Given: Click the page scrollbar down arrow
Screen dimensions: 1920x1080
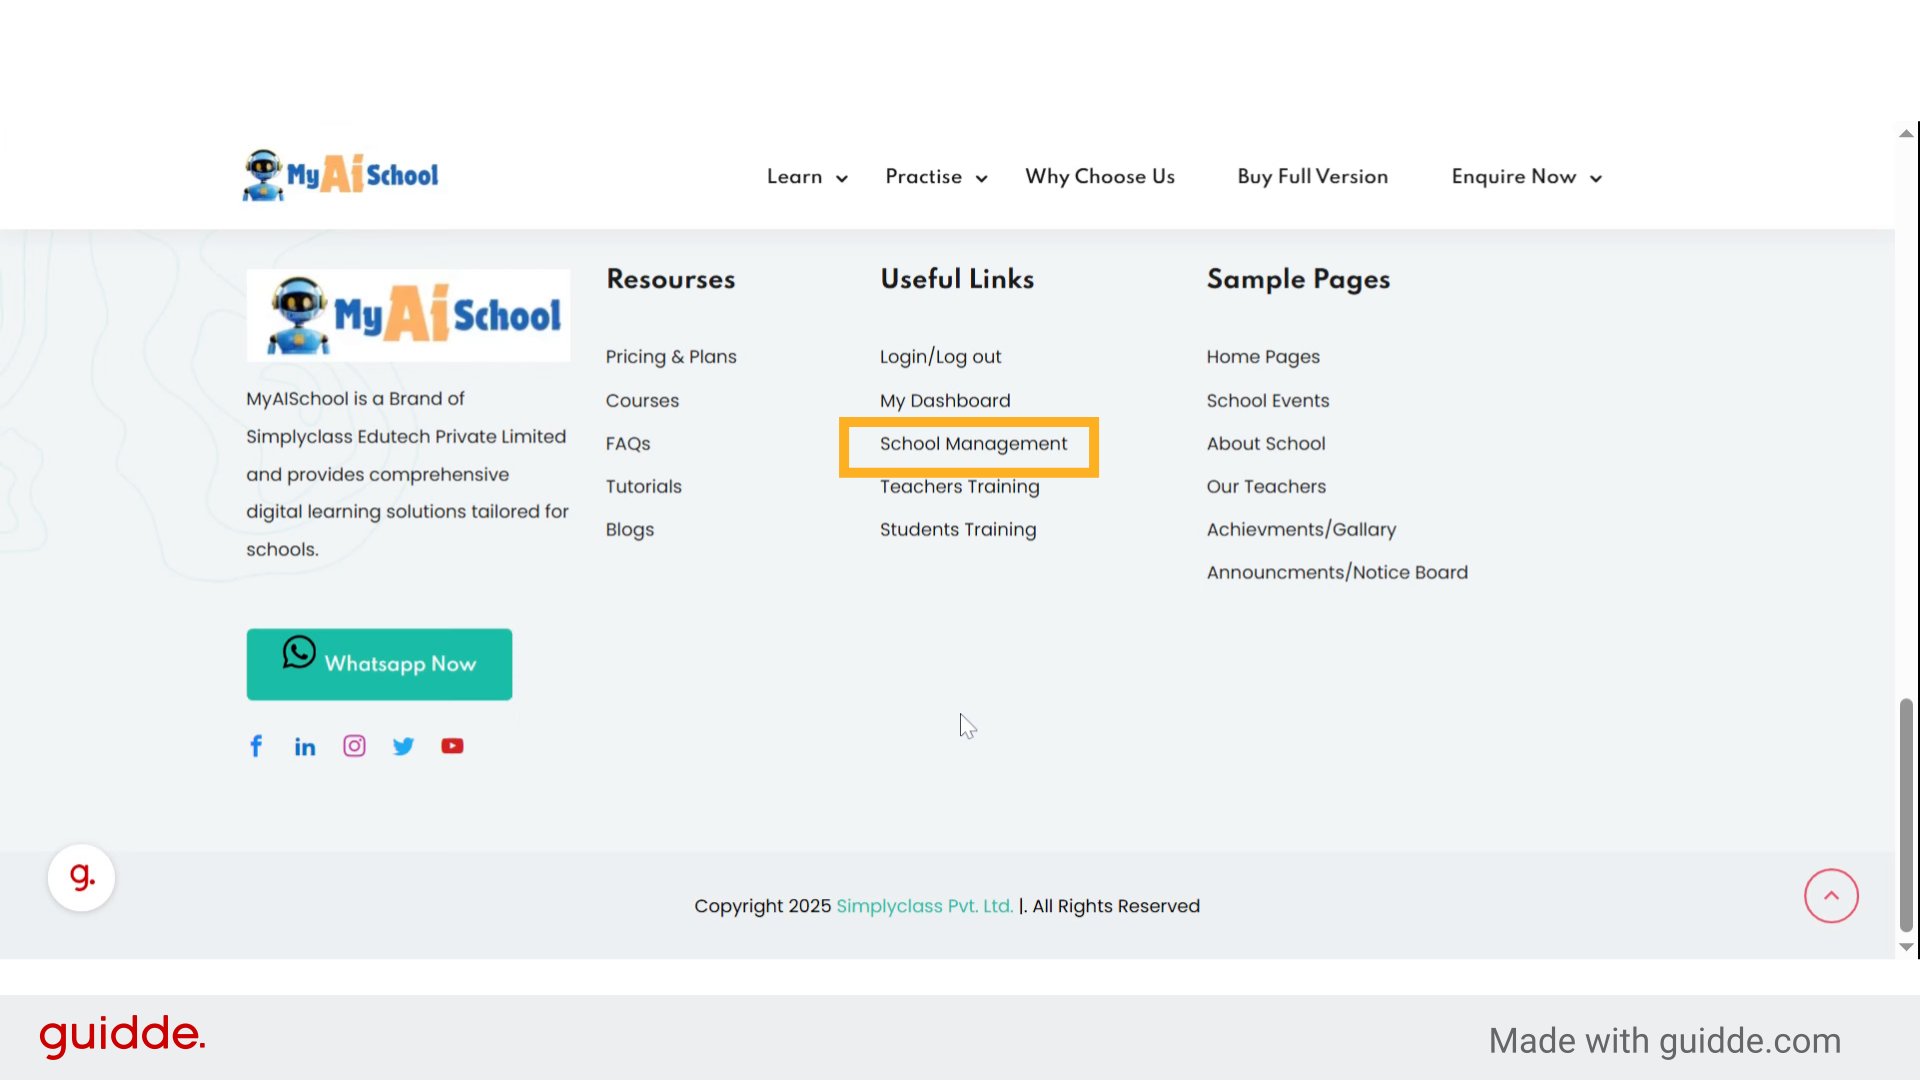Looking at the screenshot, I should coord(1906,947).
